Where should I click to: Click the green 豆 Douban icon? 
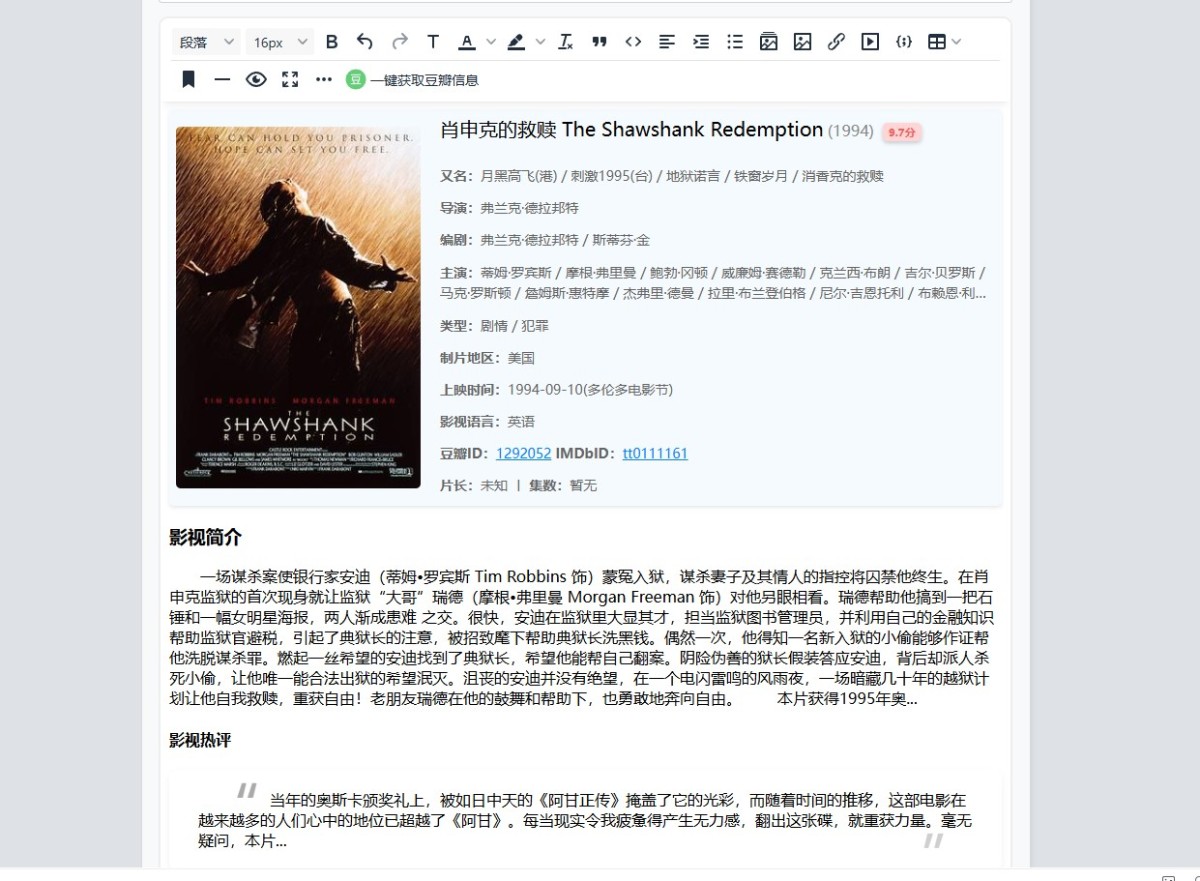[355, 80]
